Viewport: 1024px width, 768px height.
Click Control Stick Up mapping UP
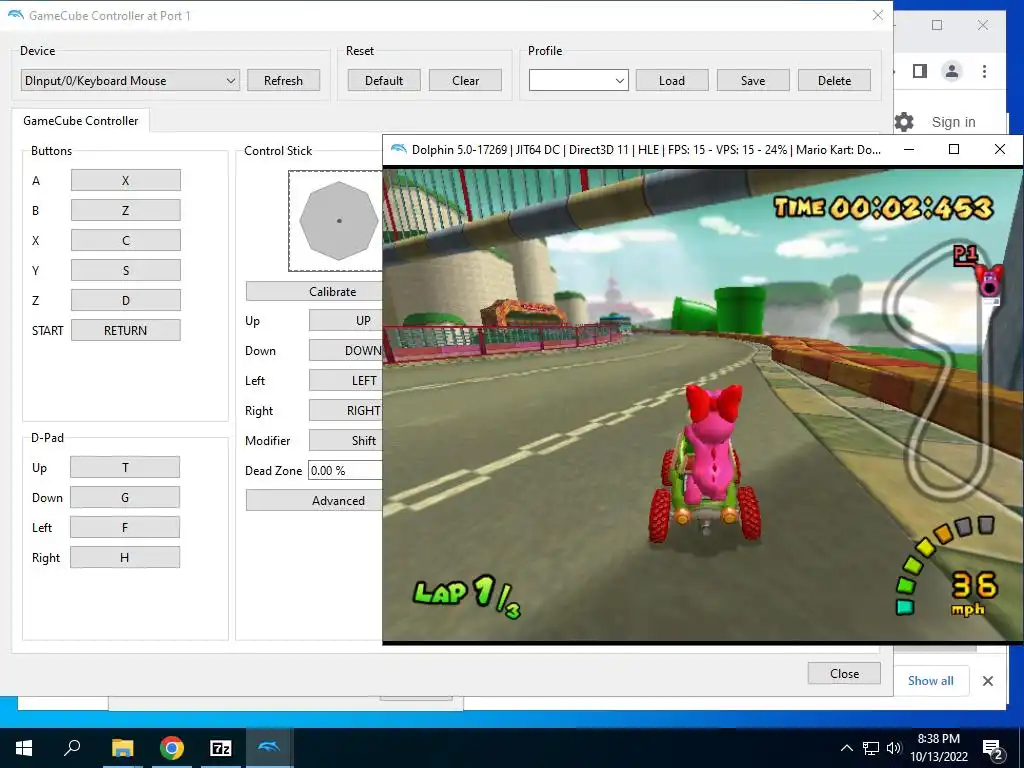tap(345, 321)
